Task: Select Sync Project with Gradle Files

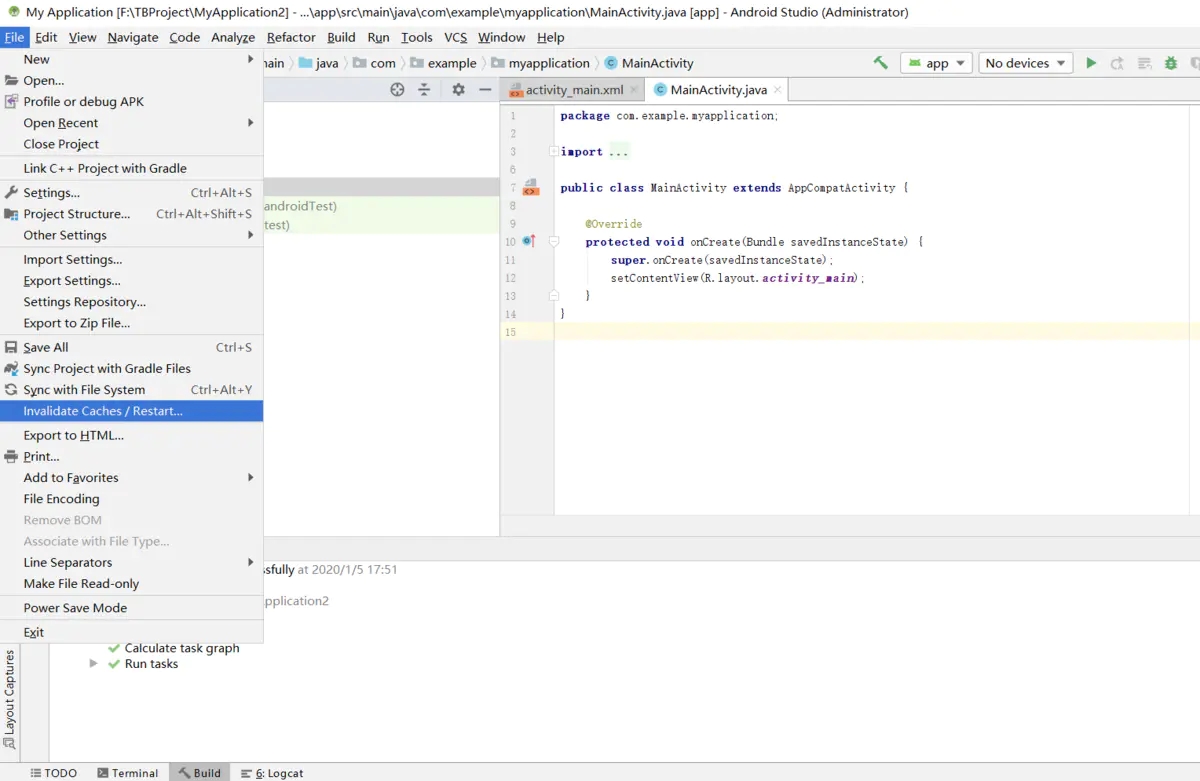Action: click(131, 369)
